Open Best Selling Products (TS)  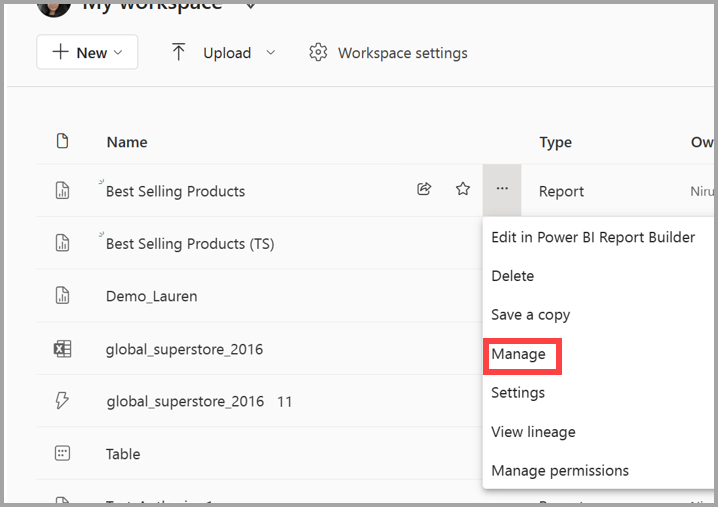(x=190, y=244)
